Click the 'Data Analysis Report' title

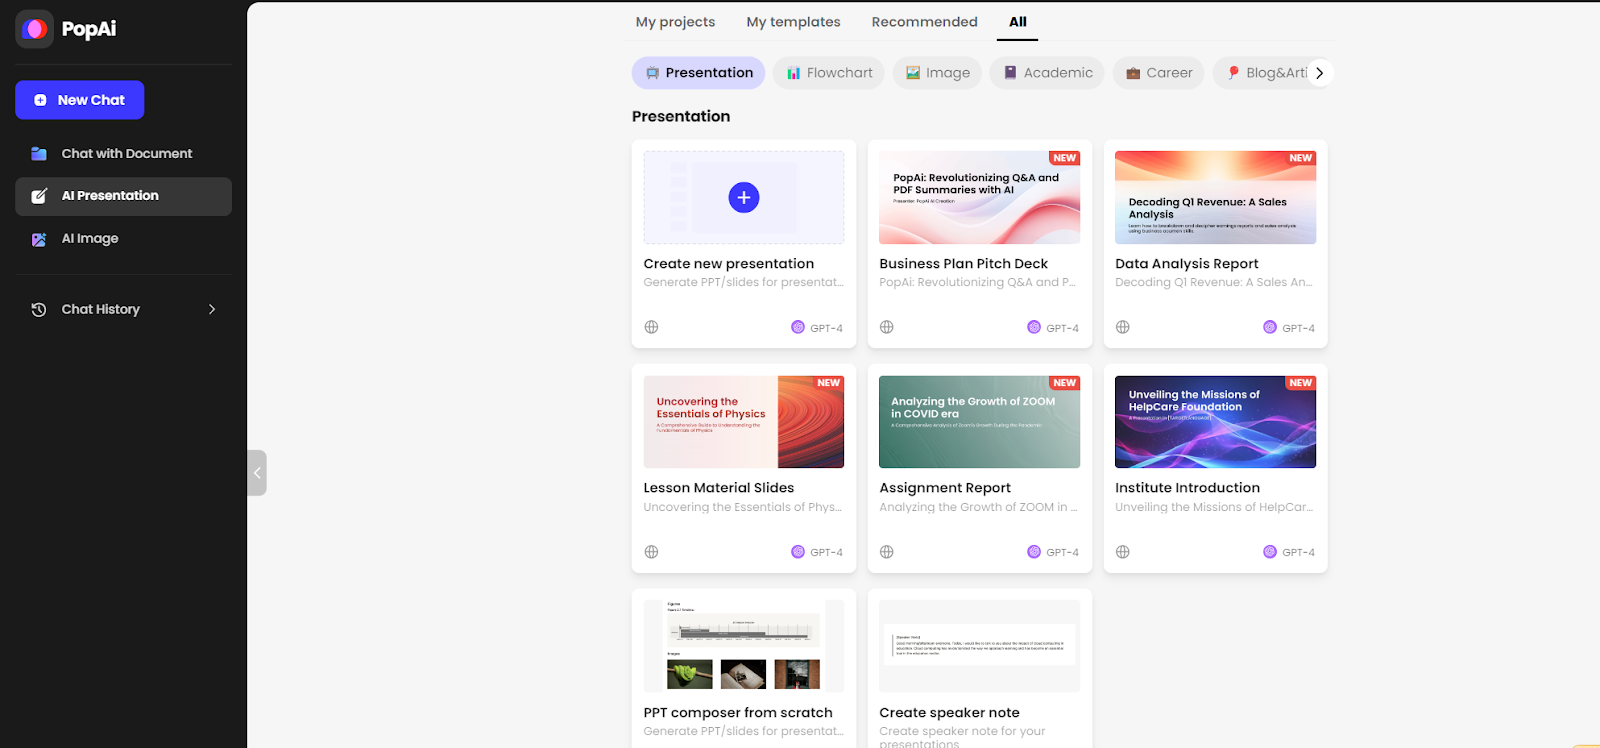point(1187,264)
